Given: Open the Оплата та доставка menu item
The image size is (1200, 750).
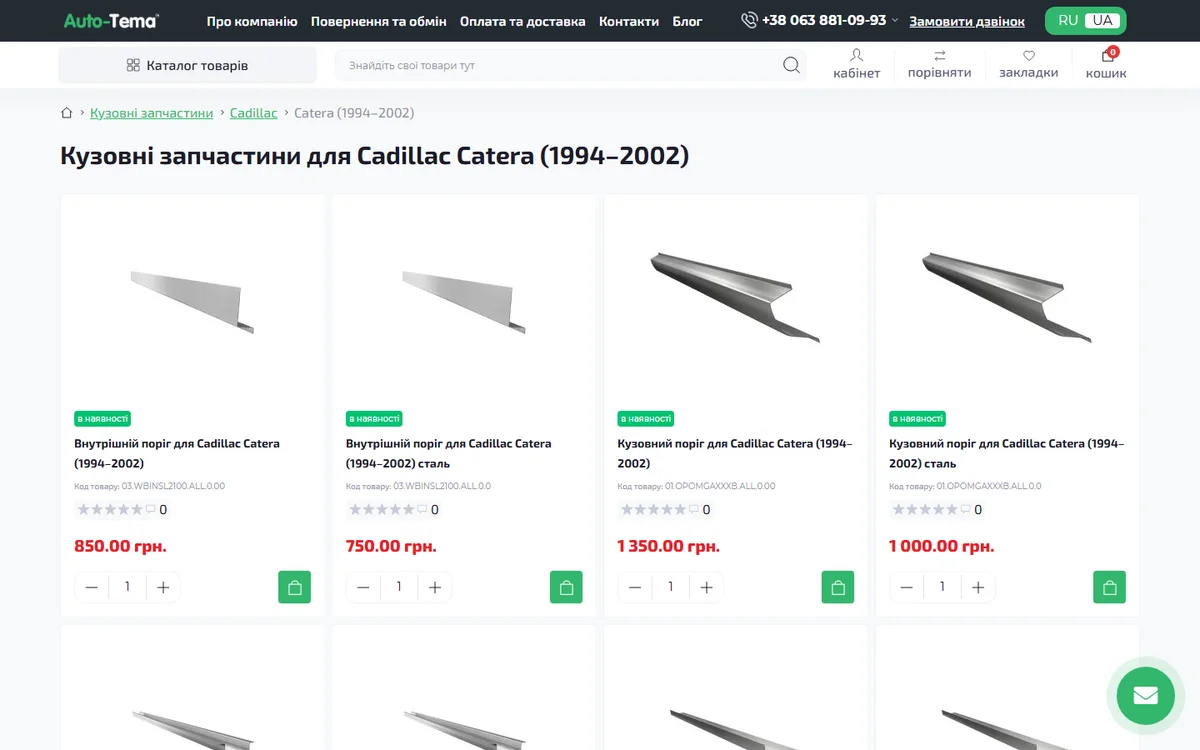Looking at the screenshot, I should tap(523, 21).
